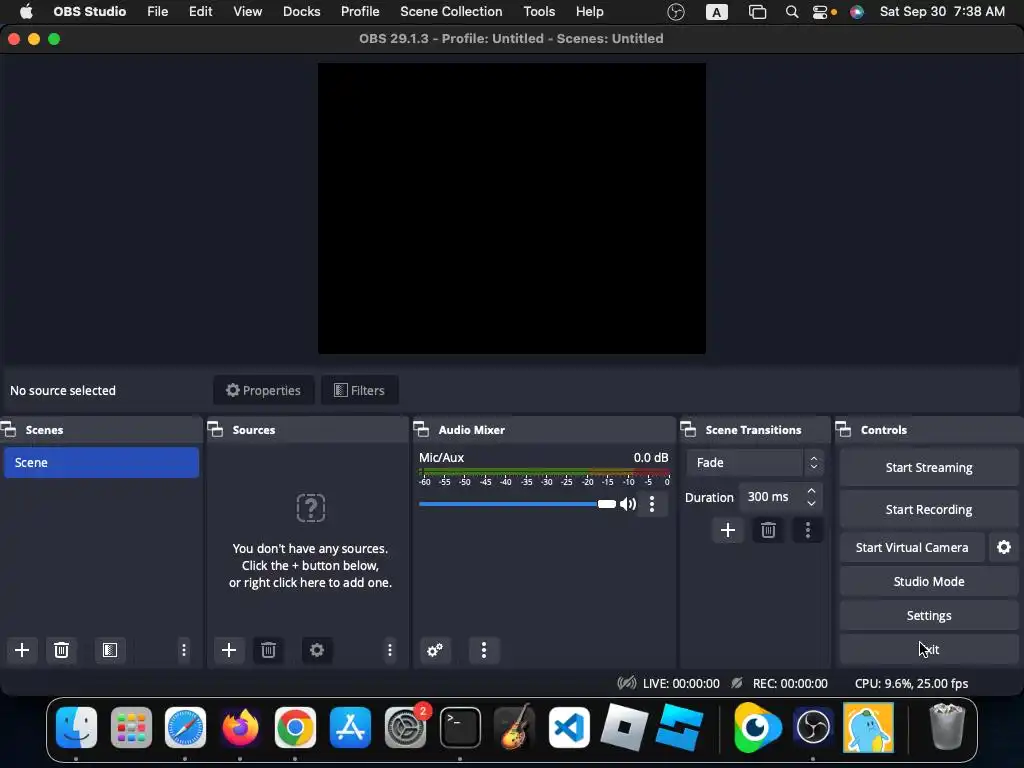Open Visual Studio Code from the Dock
Image resolution: width=1024 pixels, height=768 pixels.
pyautogui.click(x=569, y=727)
